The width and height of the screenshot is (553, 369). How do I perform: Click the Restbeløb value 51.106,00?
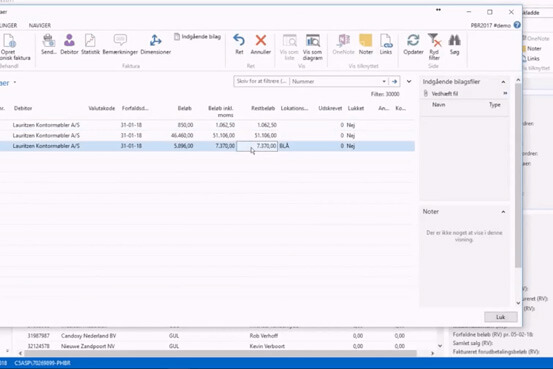point(266,135)
